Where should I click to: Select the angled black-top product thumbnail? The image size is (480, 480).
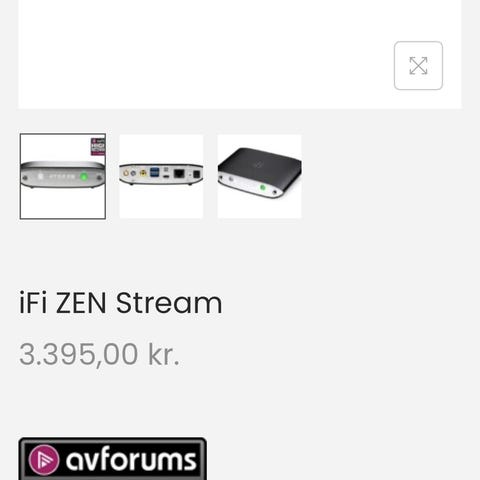(259, 176)
